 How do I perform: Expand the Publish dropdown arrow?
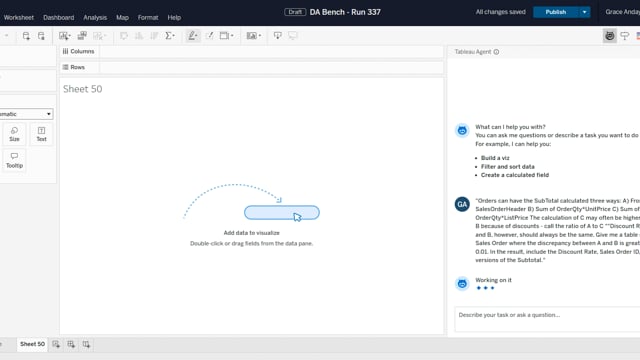click(x=584, y=12)
